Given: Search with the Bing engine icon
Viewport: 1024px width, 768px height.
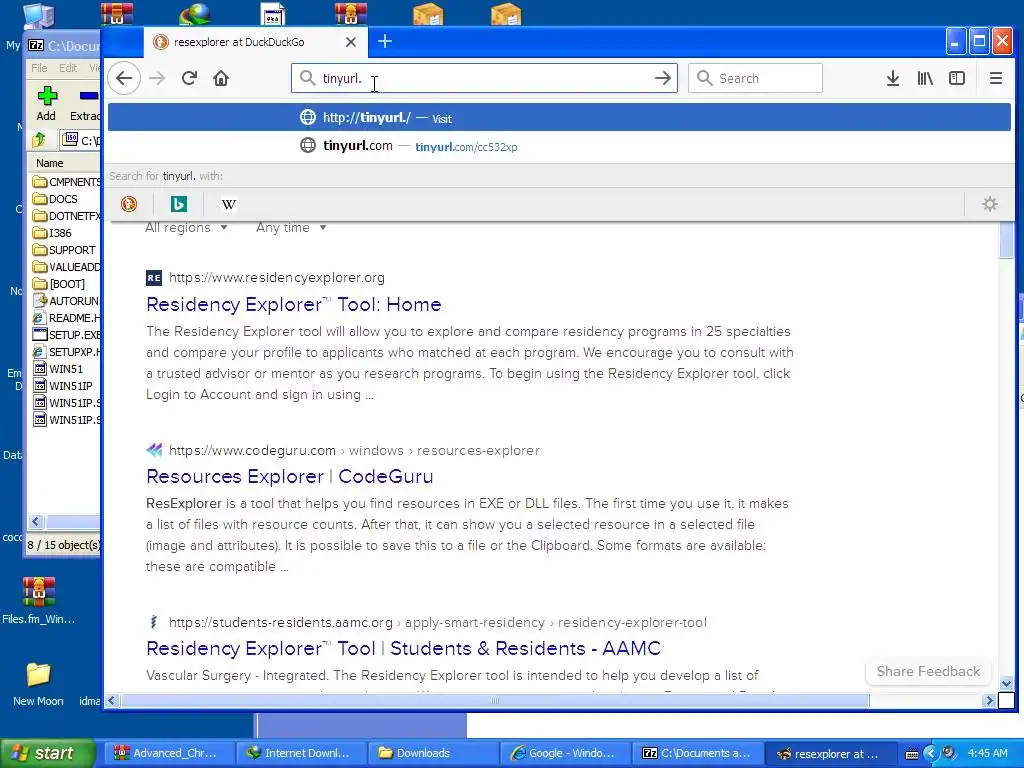Looking at the screenshot, I should coord(178,204).
